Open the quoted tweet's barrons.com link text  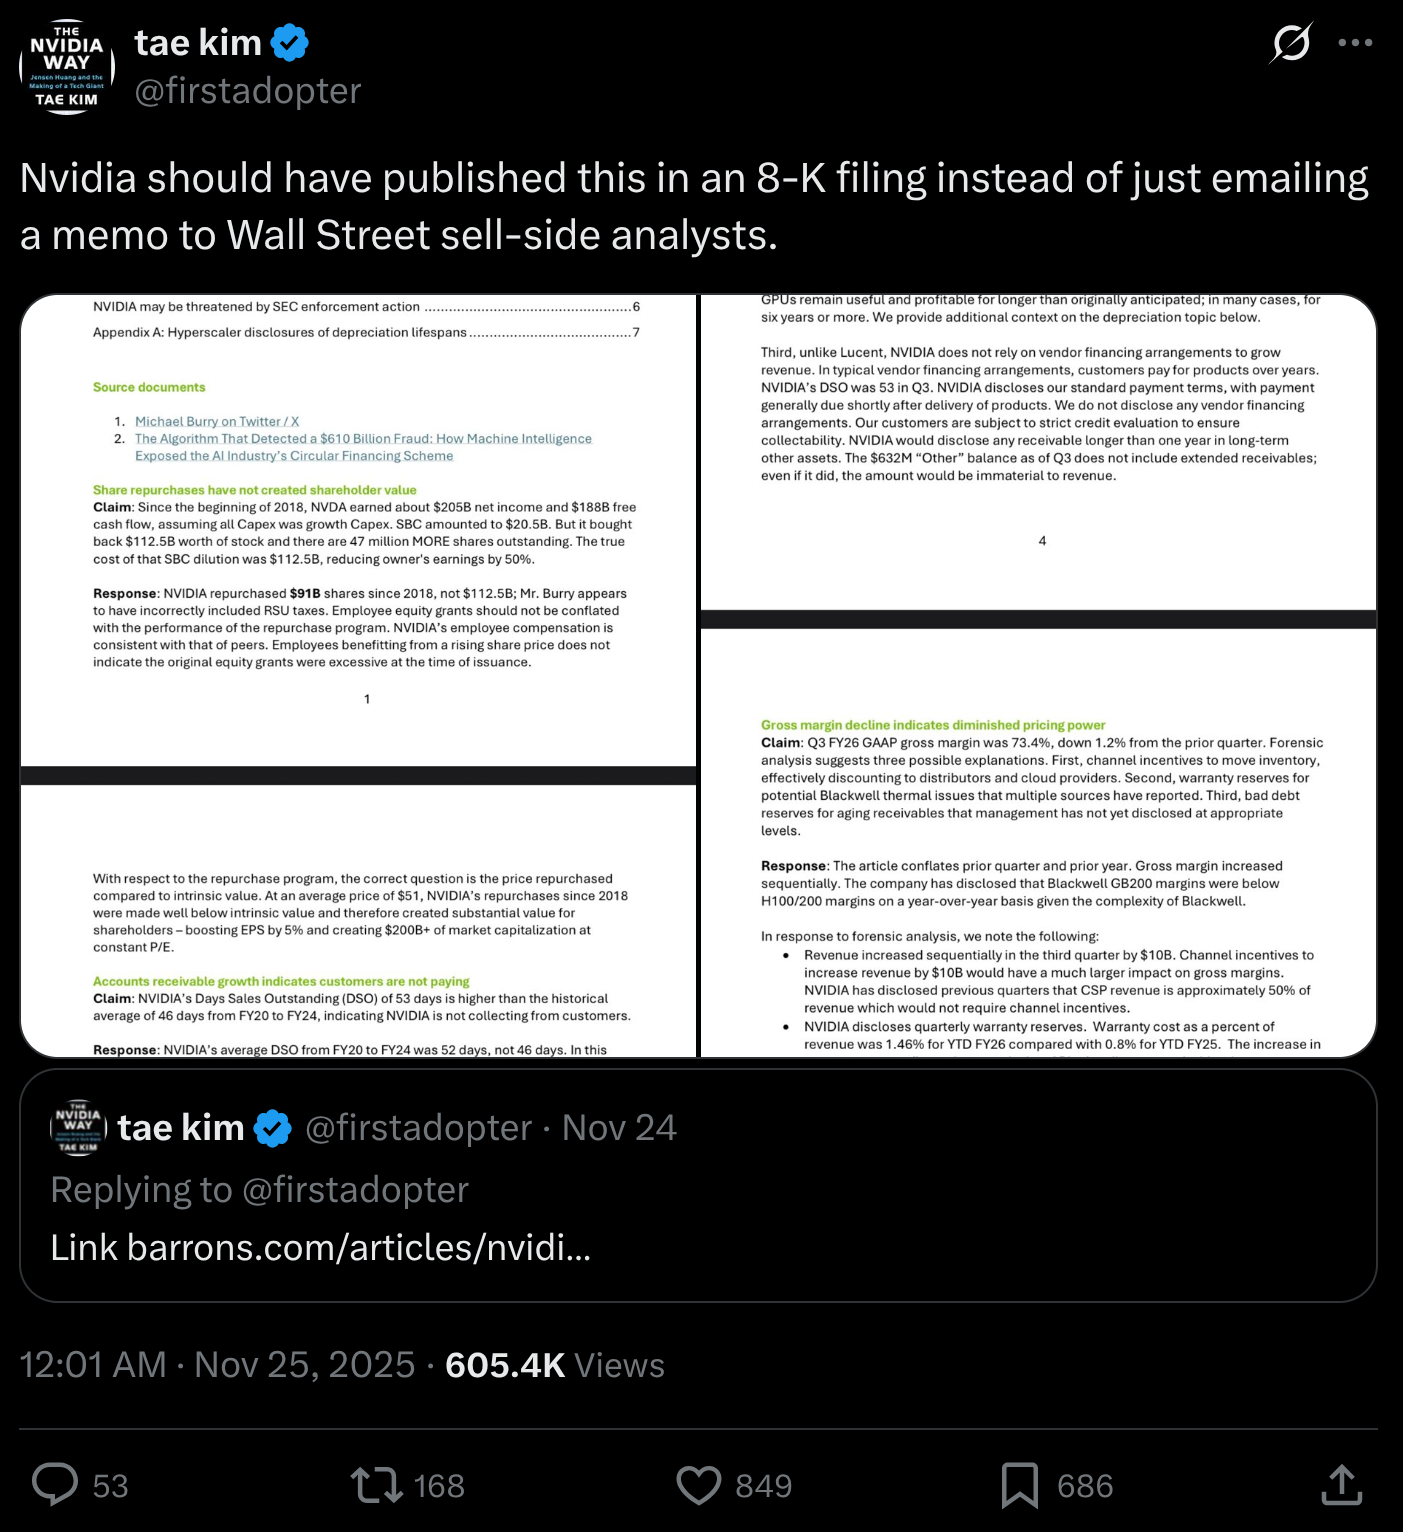pos(320,1248)
